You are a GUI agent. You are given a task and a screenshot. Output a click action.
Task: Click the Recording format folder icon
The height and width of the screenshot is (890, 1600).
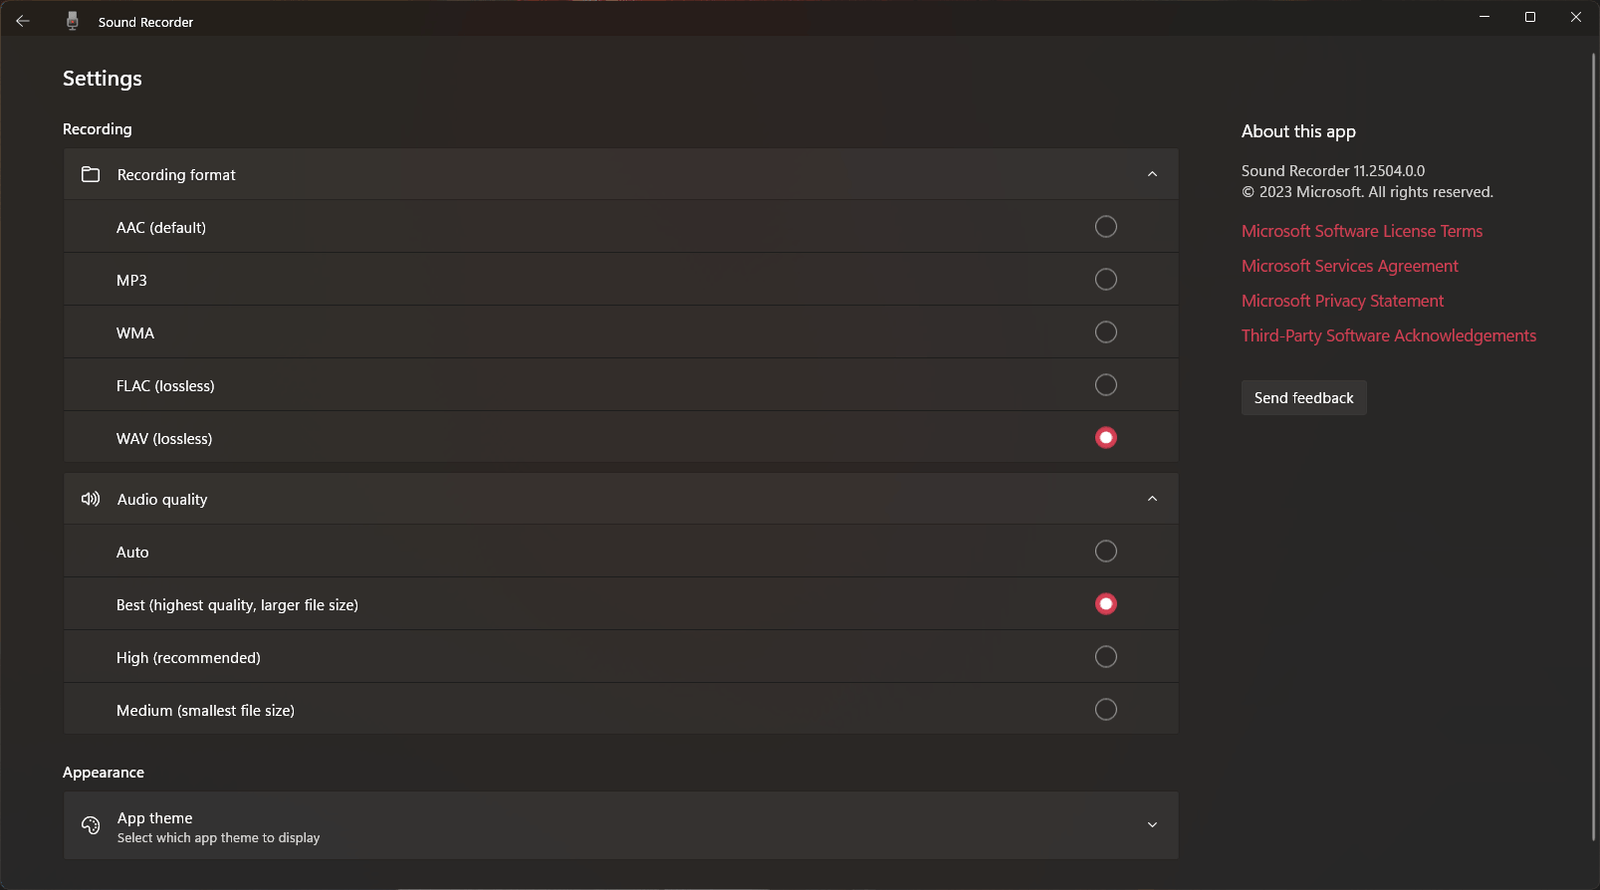click(91, 175)
